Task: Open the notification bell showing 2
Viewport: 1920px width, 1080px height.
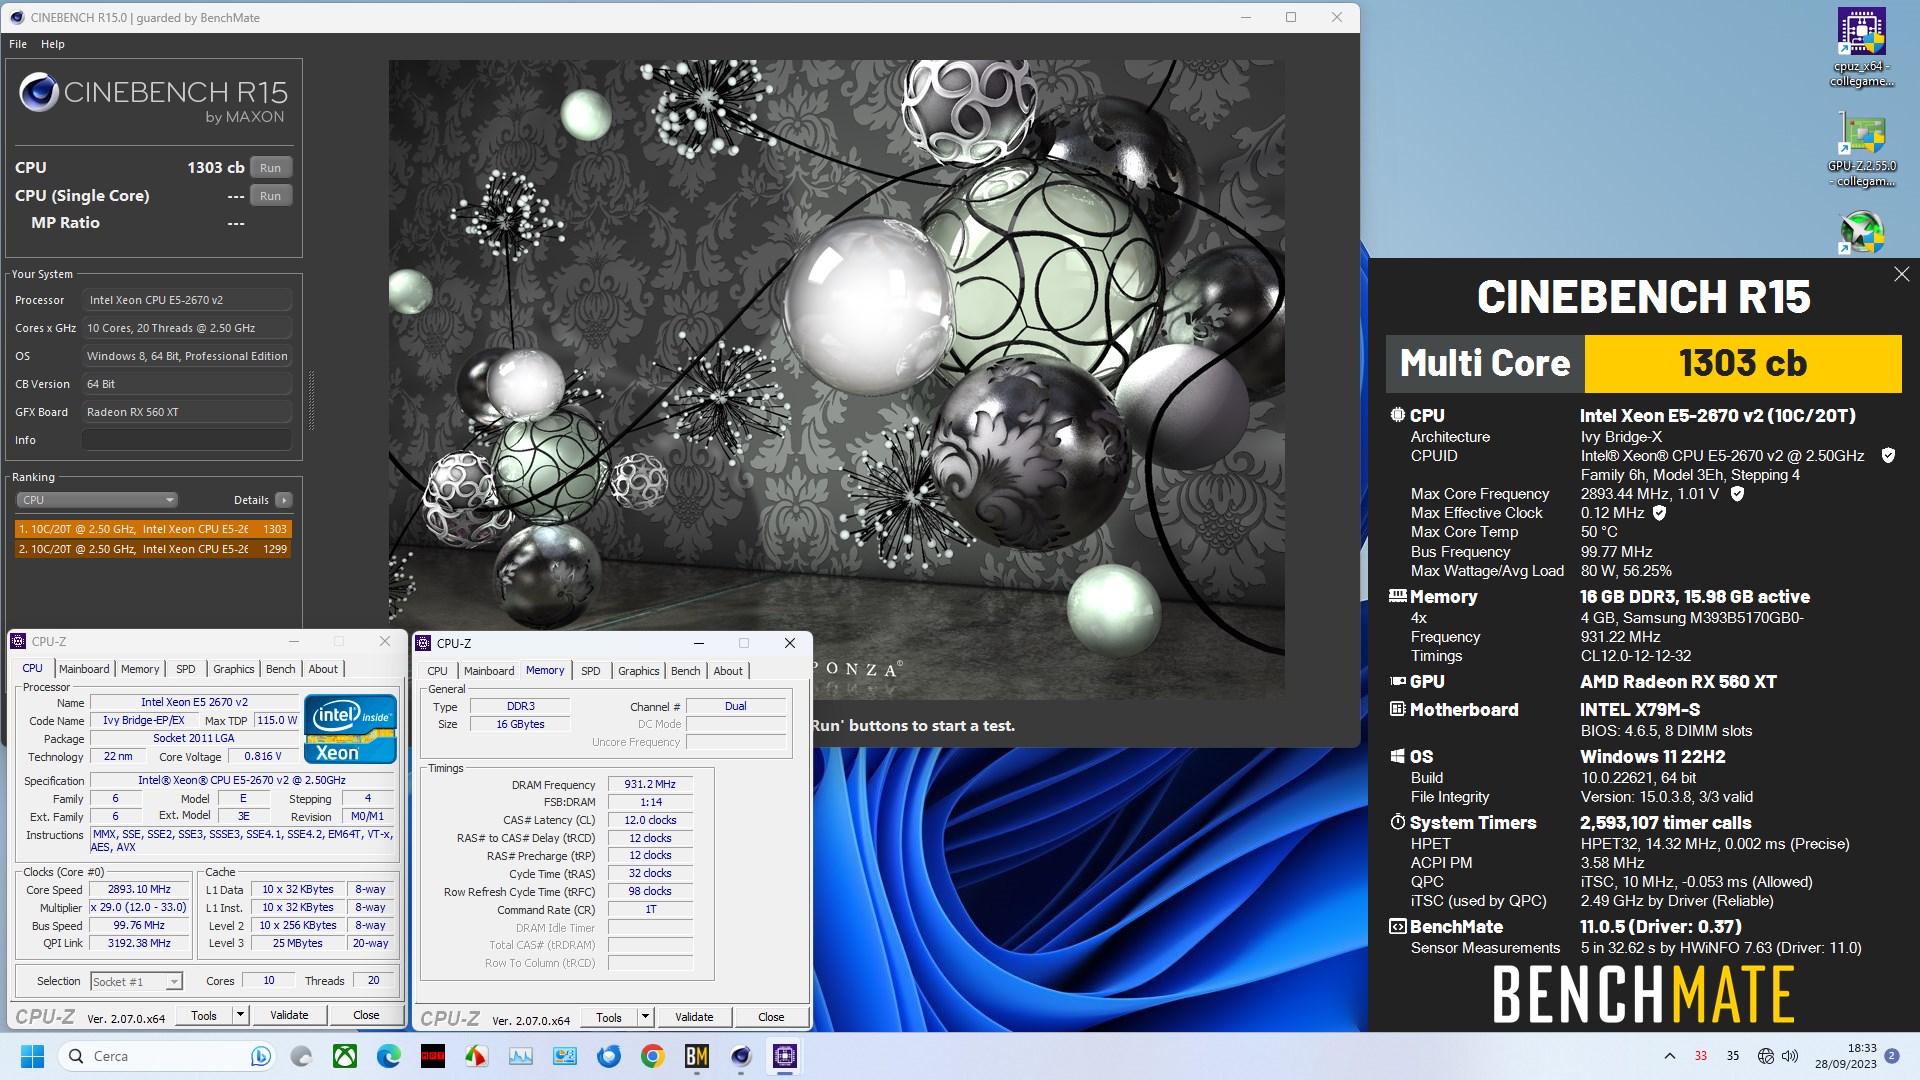Action: tap(1892, 1056)
